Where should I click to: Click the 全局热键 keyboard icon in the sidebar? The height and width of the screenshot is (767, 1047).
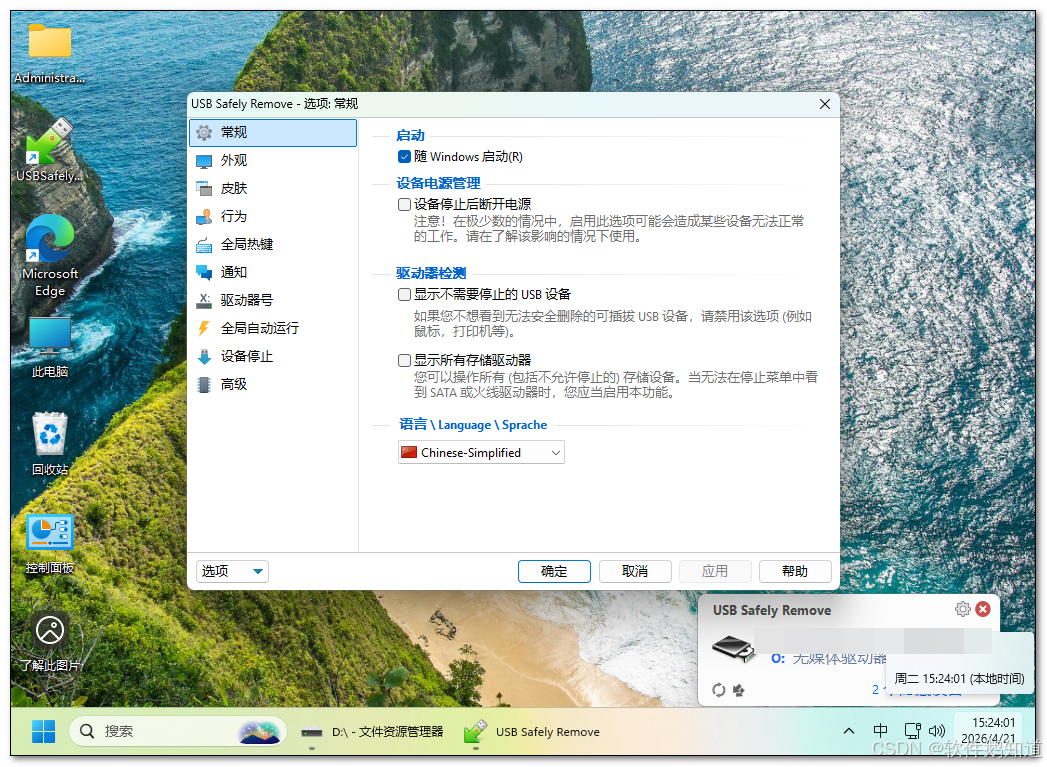pos(204,245)
